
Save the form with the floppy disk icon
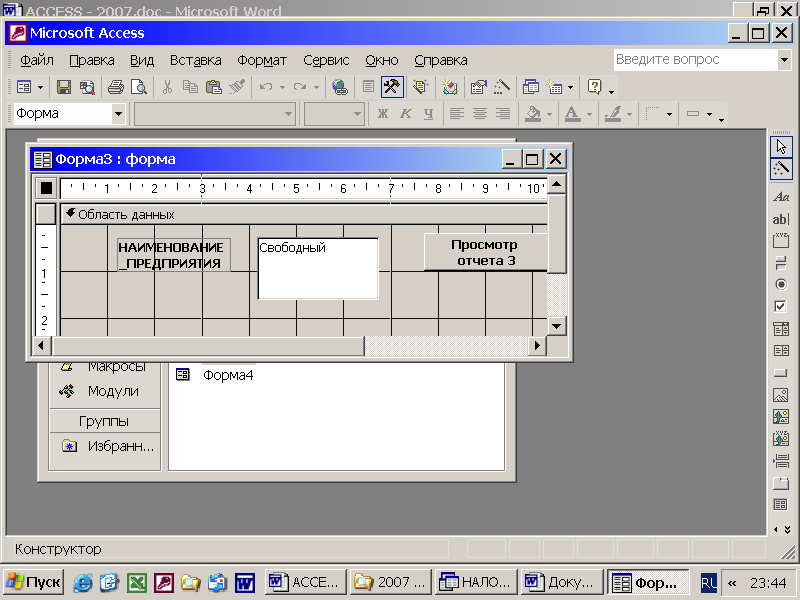coord(64,87)
